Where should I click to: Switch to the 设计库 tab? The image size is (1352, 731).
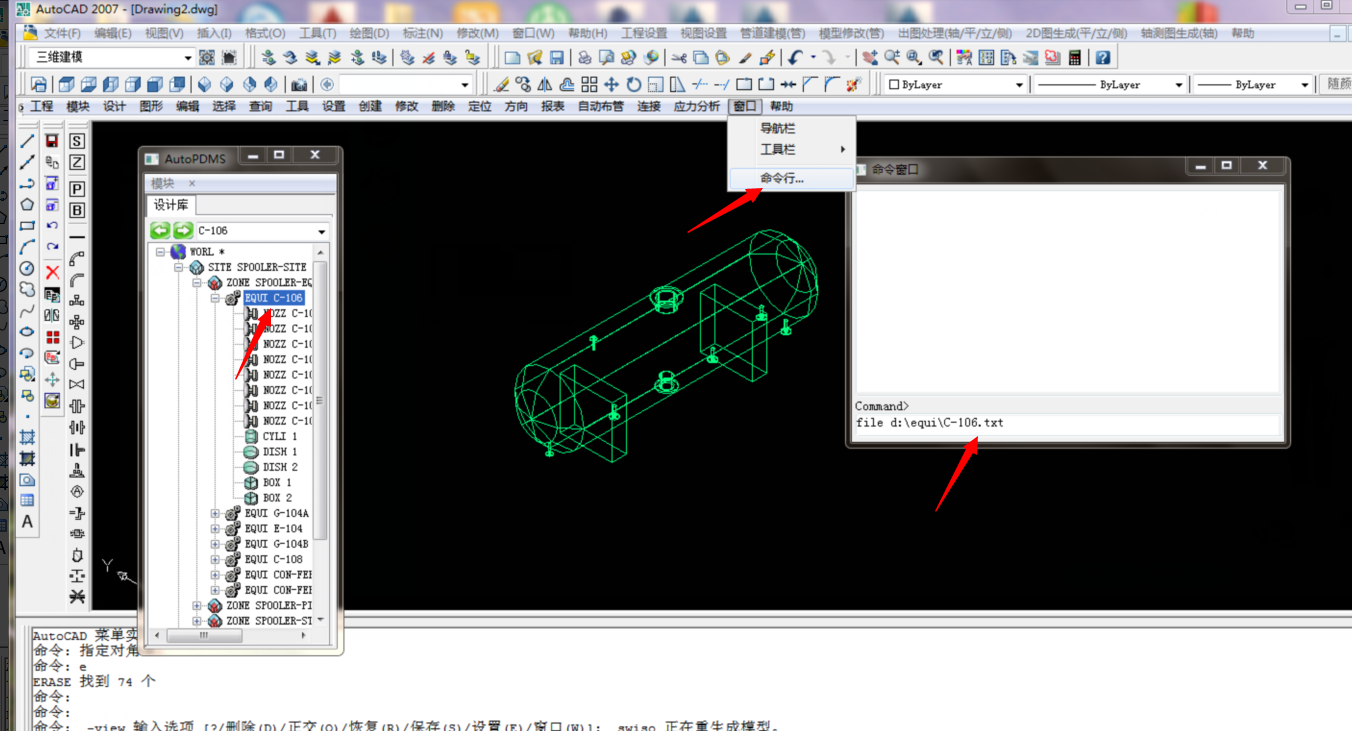[170, 205]
